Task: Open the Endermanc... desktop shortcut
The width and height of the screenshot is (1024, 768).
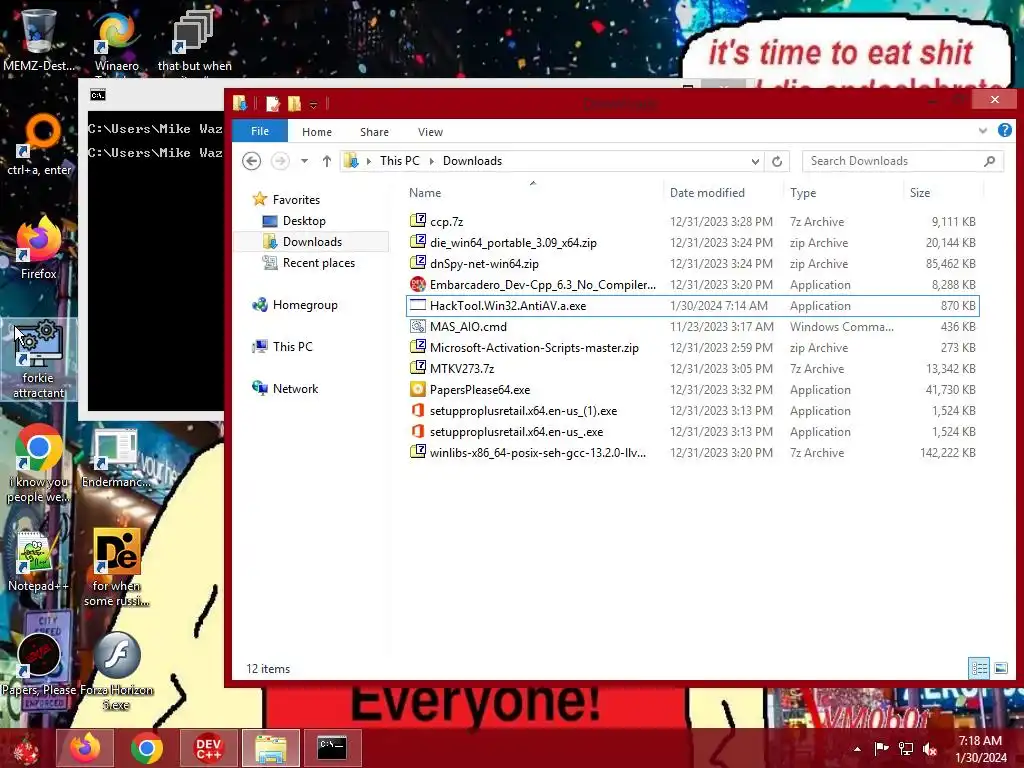Action: pyautogui.click(x=116, y=457)
